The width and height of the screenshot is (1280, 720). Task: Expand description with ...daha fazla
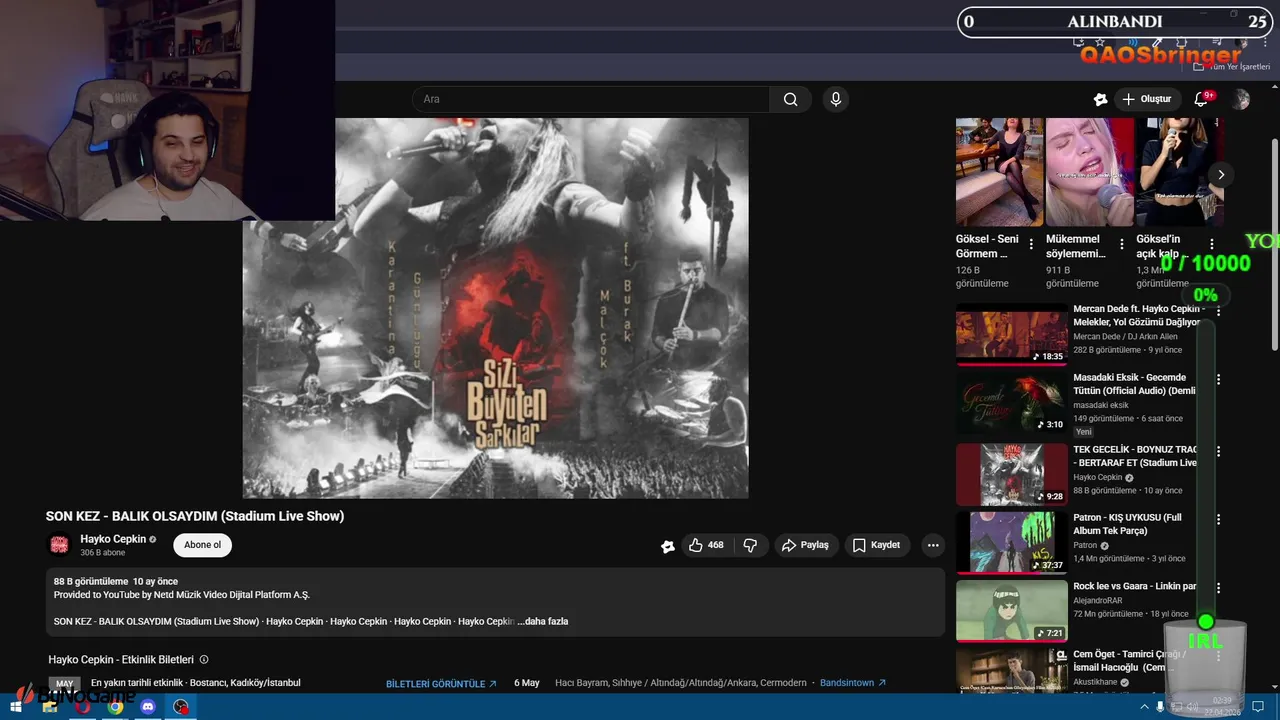[543, 622]
